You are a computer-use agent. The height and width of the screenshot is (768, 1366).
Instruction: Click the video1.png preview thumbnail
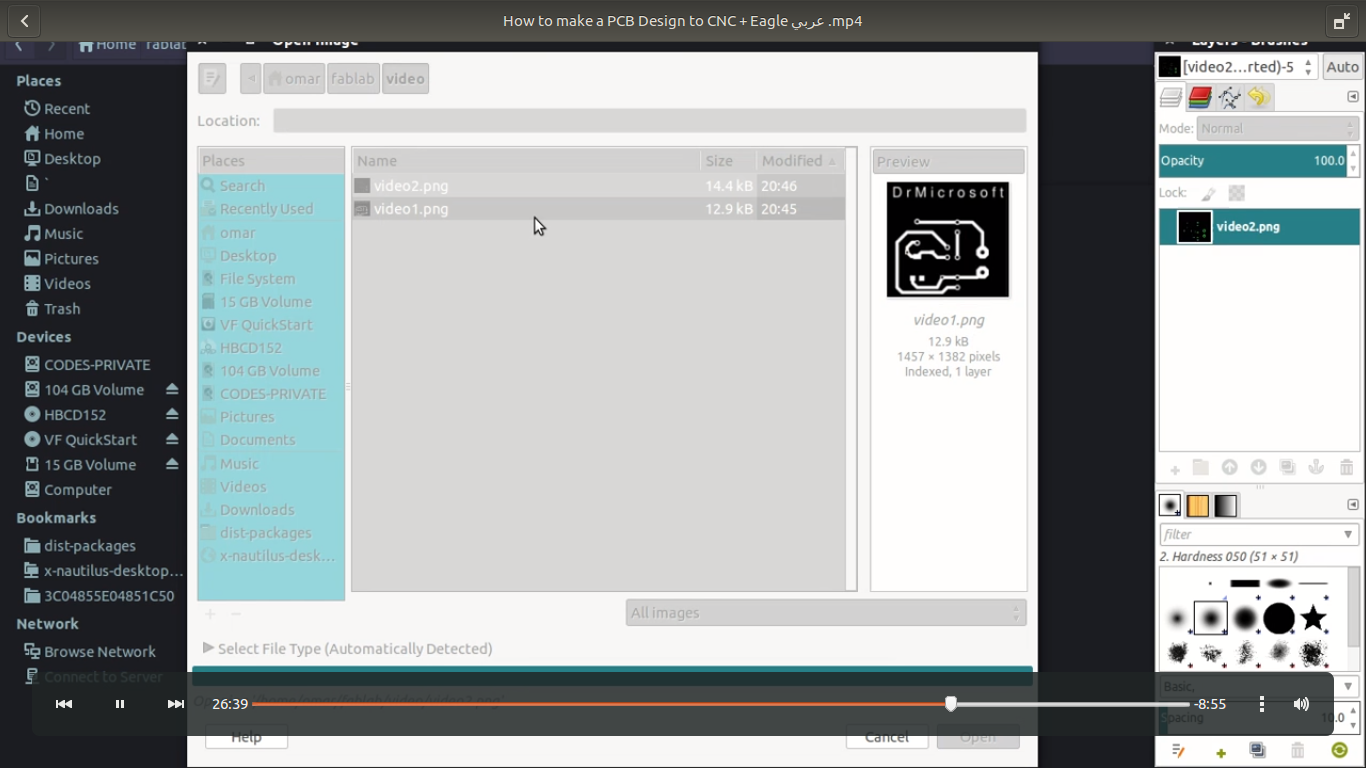click(x=948, y=239)
